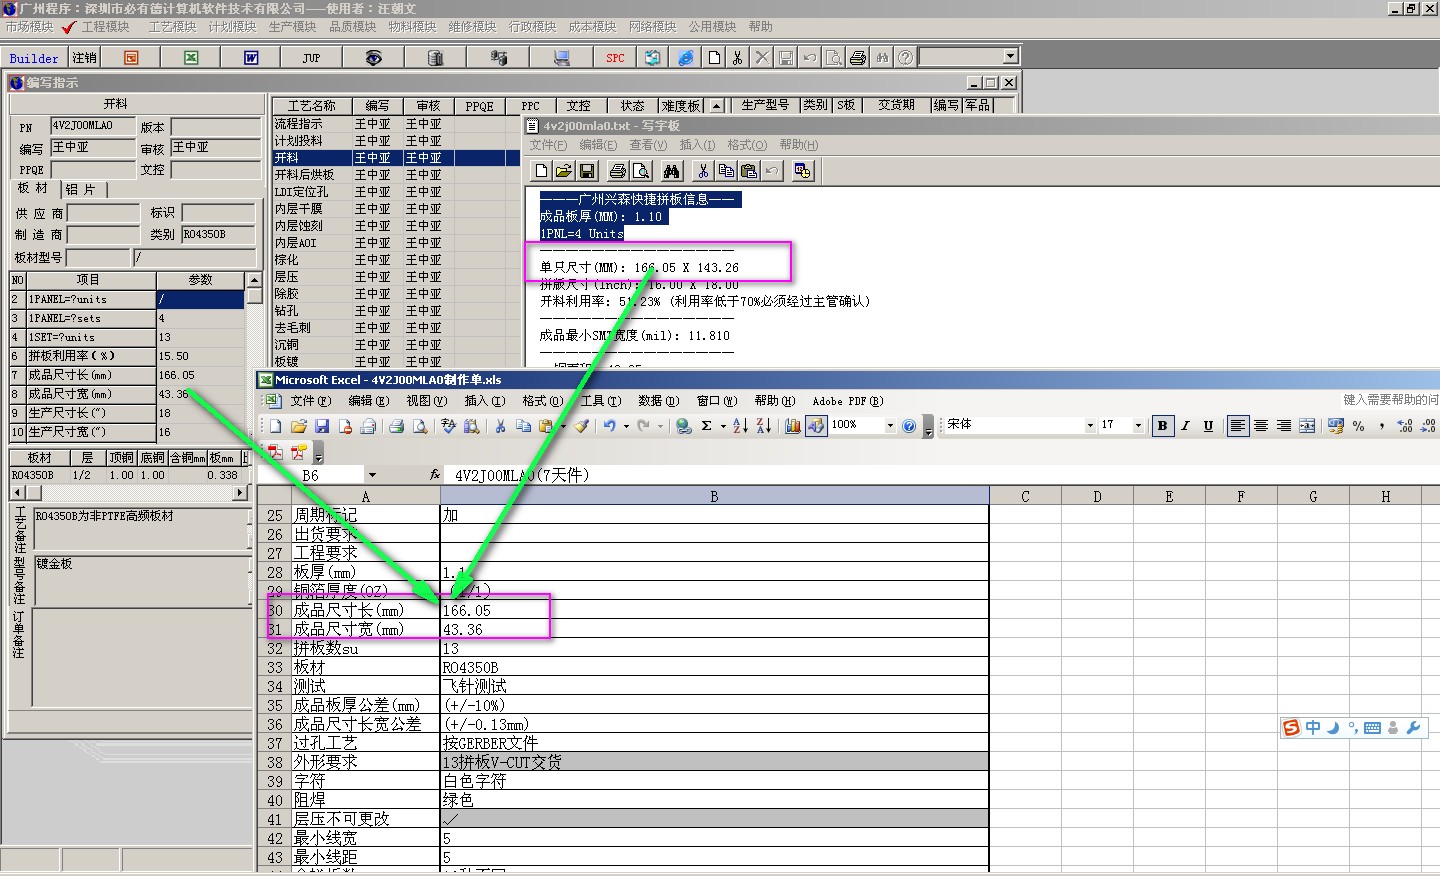The width and height of the screenshot is (1440, 876).
Task: Click the 注销 logout button
Action: (85, 58)
